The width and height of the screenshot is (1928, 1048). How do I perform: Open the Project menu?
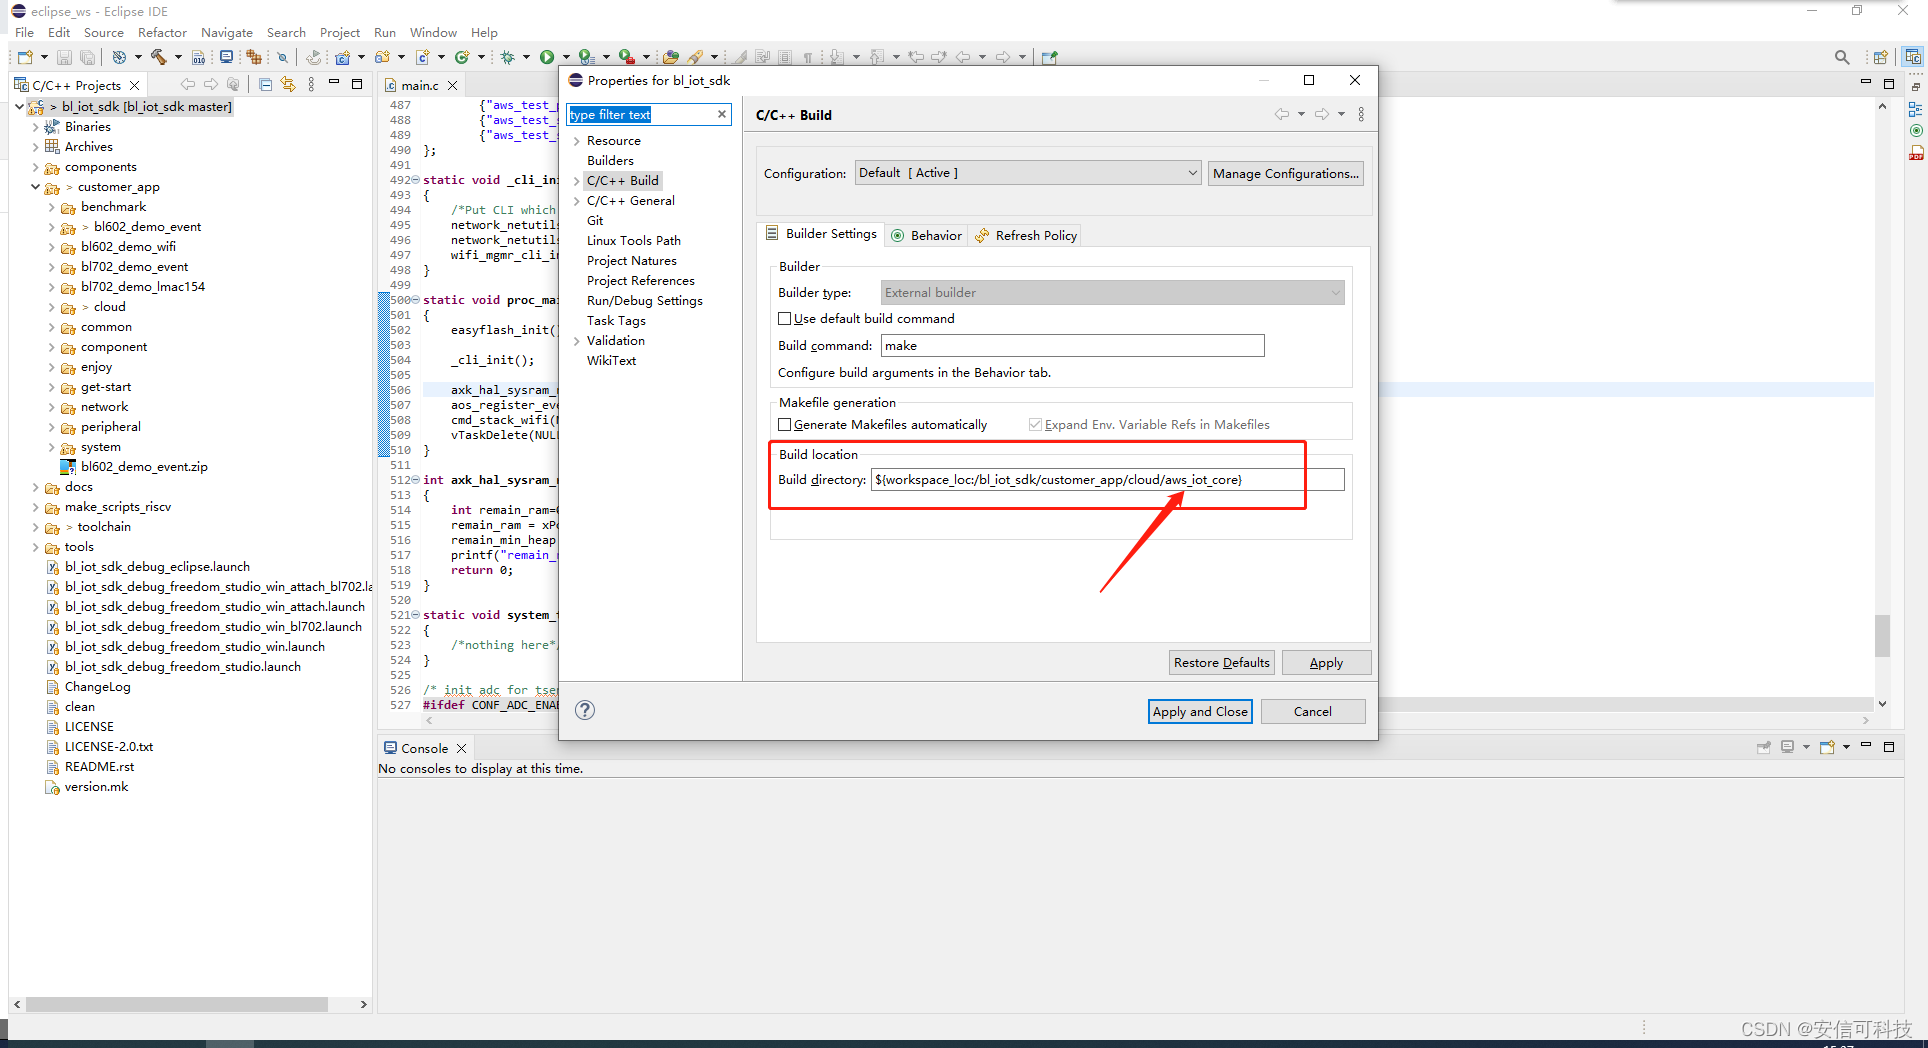tap(340, 33)
